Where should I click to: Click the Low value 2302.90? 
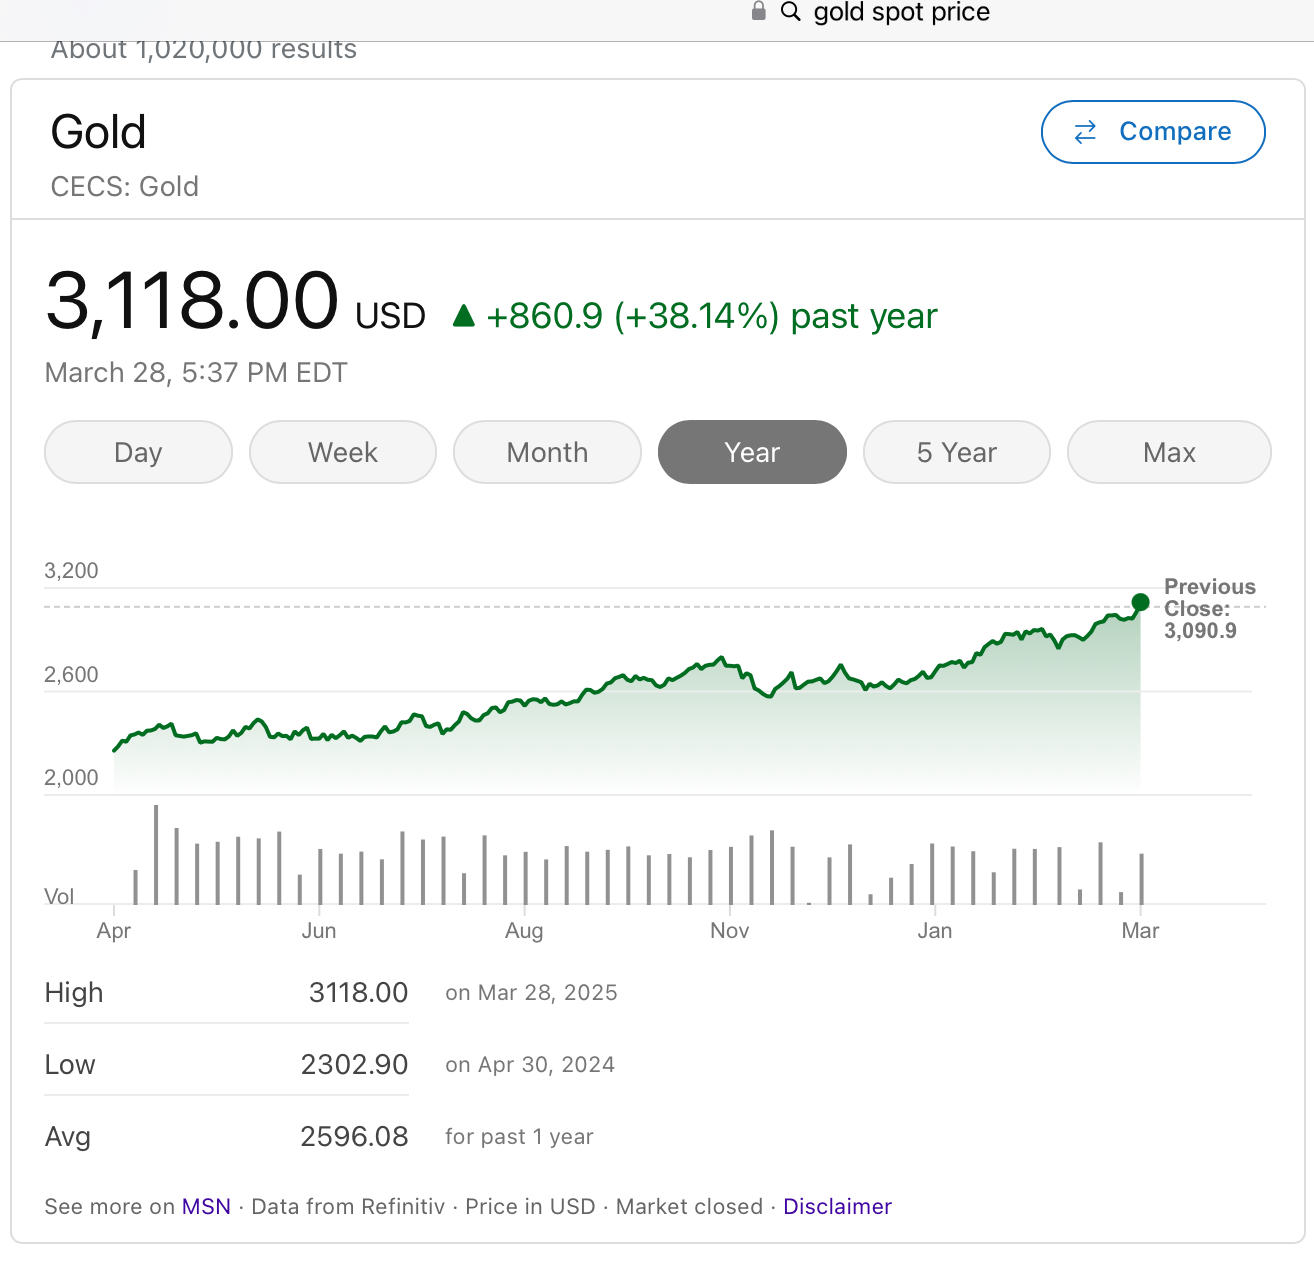click(x=354, y=1065)
